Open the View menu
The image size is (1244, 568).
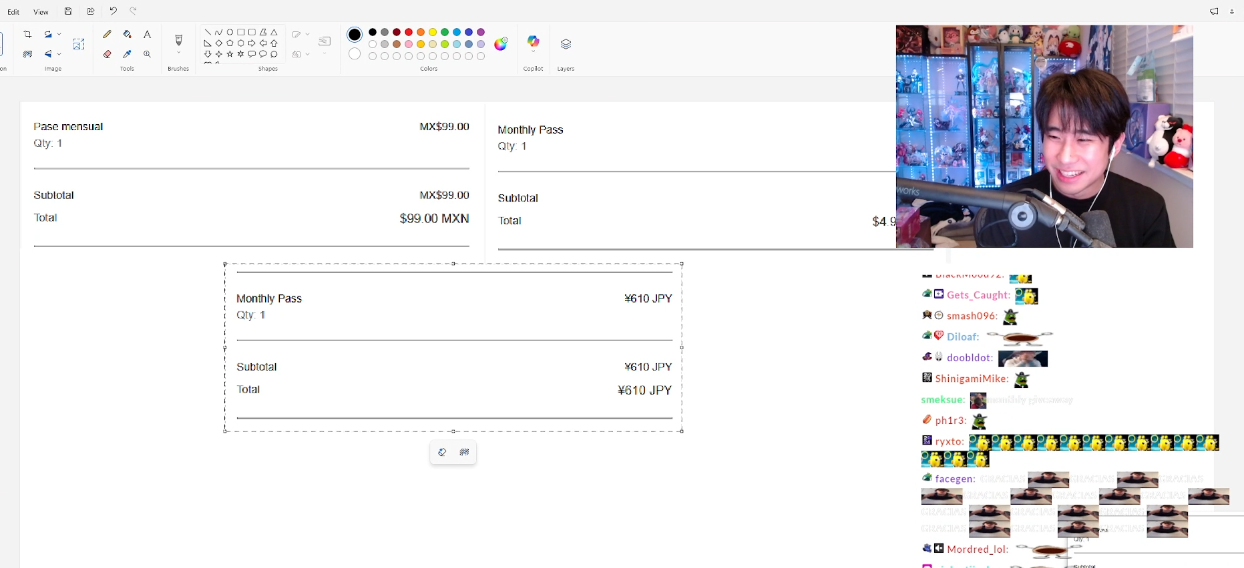pos(41,12)
